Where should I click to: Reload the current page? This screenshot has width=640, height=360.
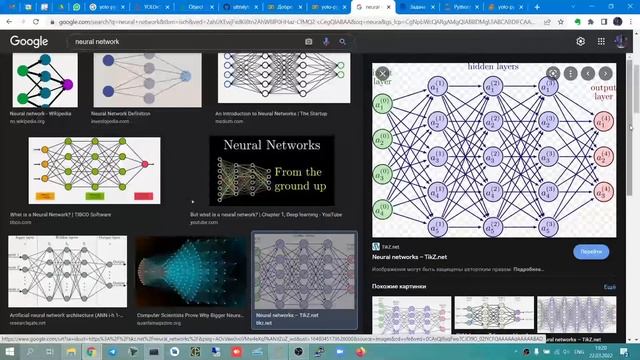pos(36,22)
